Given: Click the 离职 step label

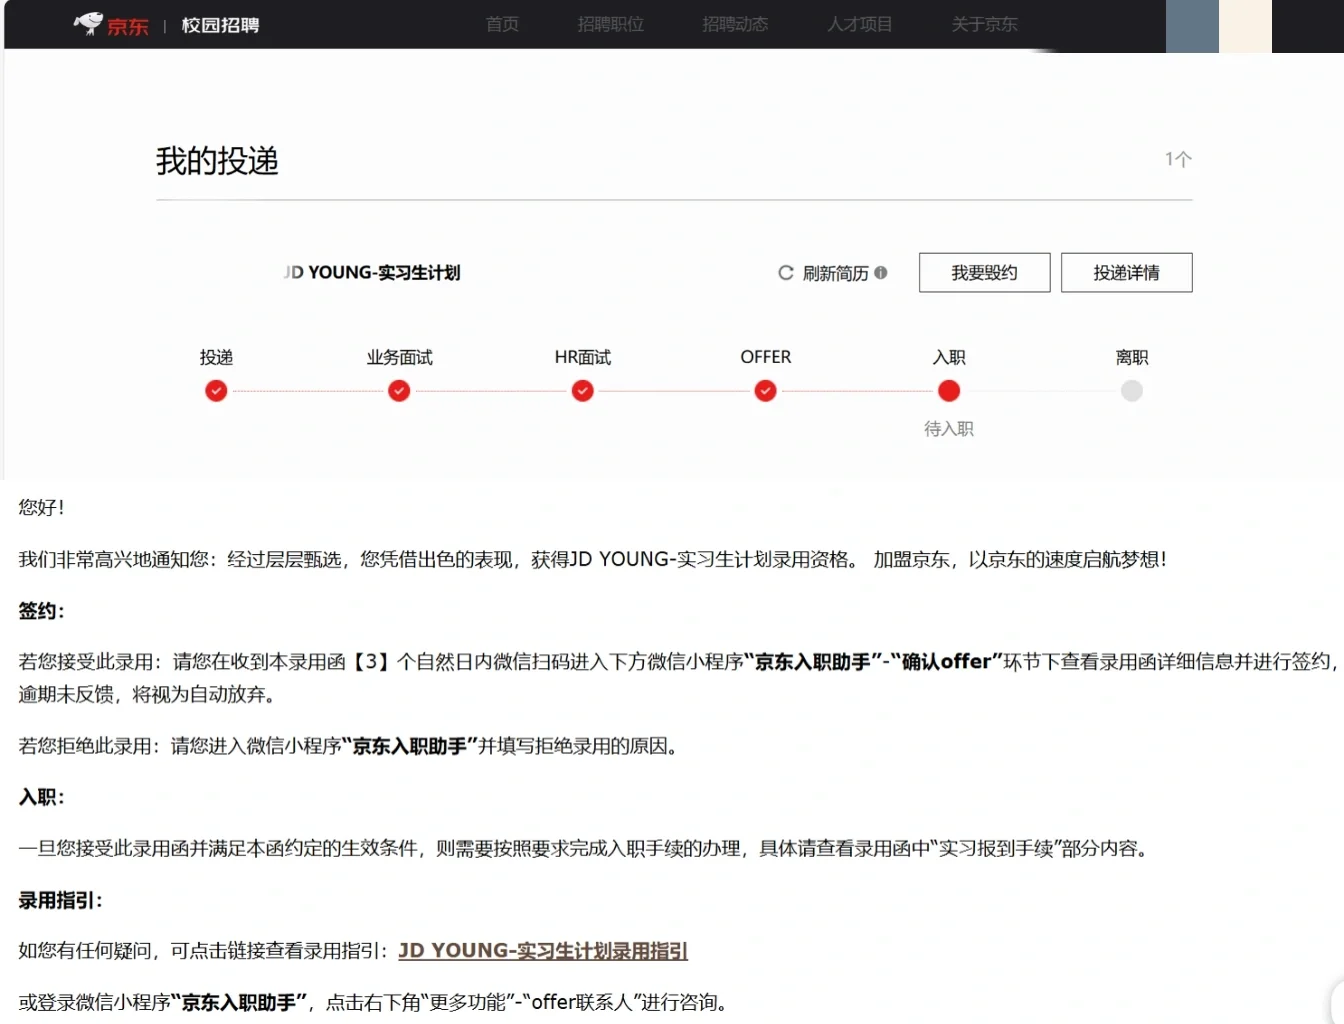Looking at the screenshot, I should point(1132,357).
